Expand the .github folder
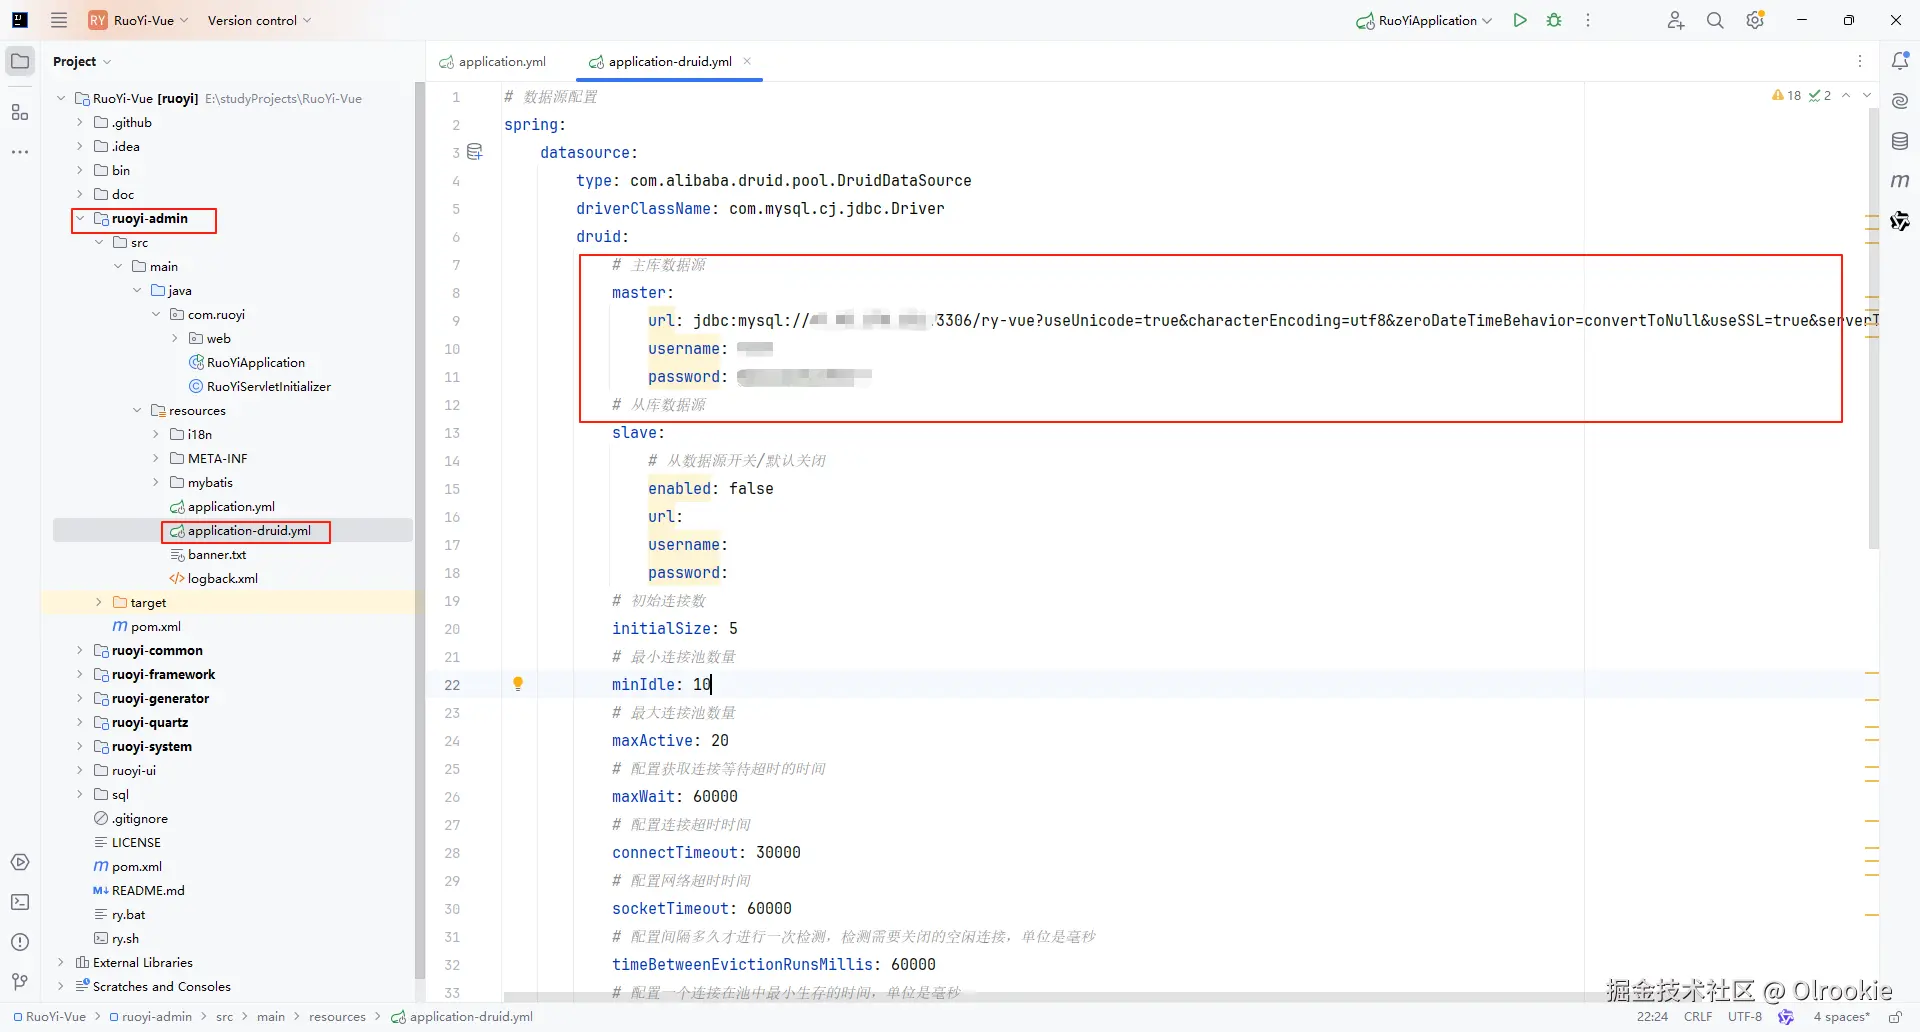1920x1032 pixels. tap(80, 122)
